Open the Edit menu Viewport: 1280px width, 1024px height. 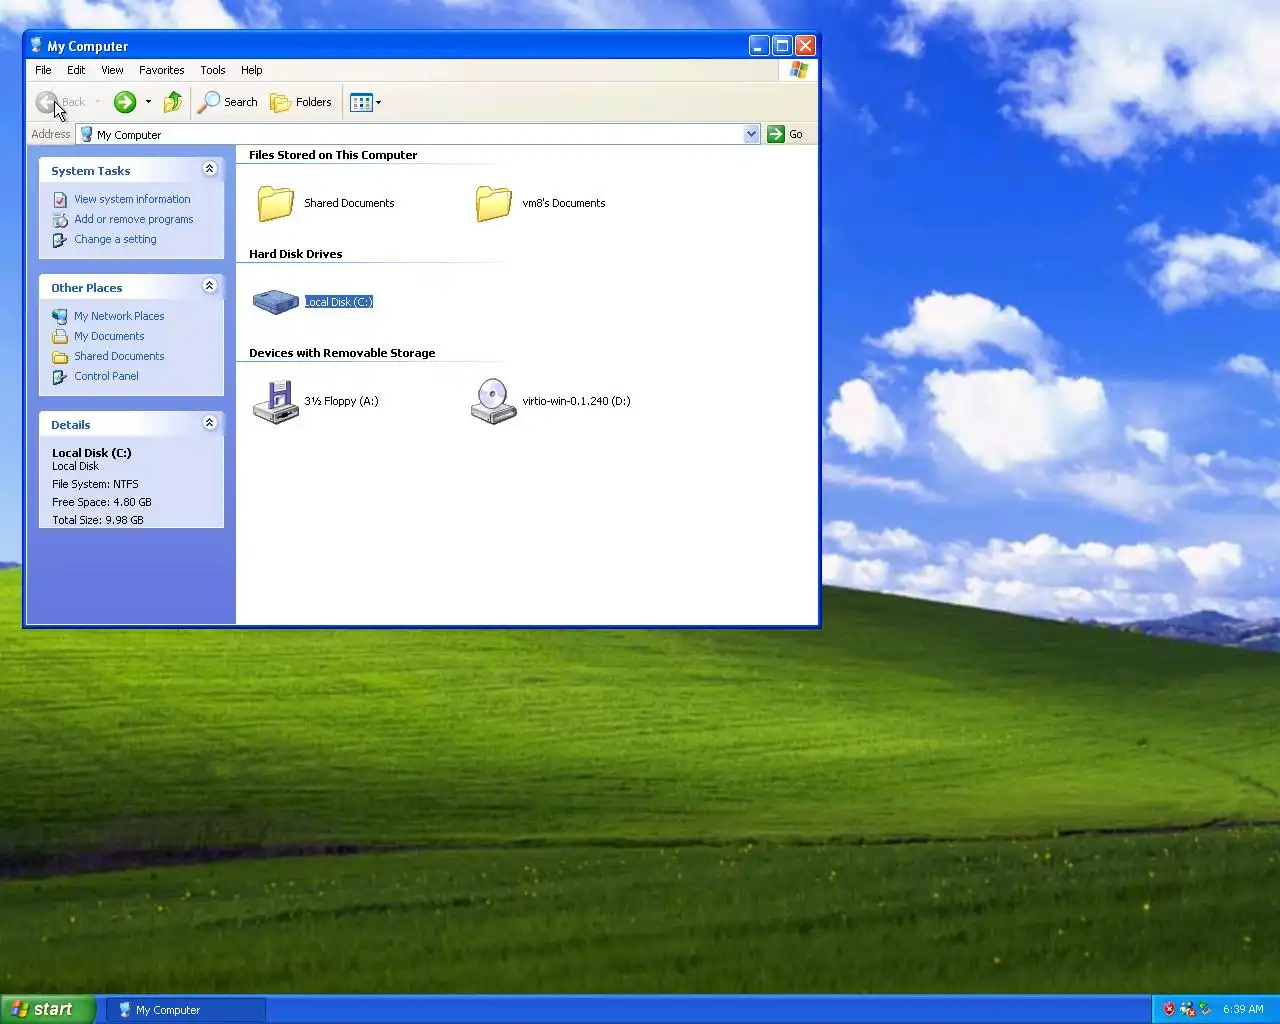coord(76,70)
